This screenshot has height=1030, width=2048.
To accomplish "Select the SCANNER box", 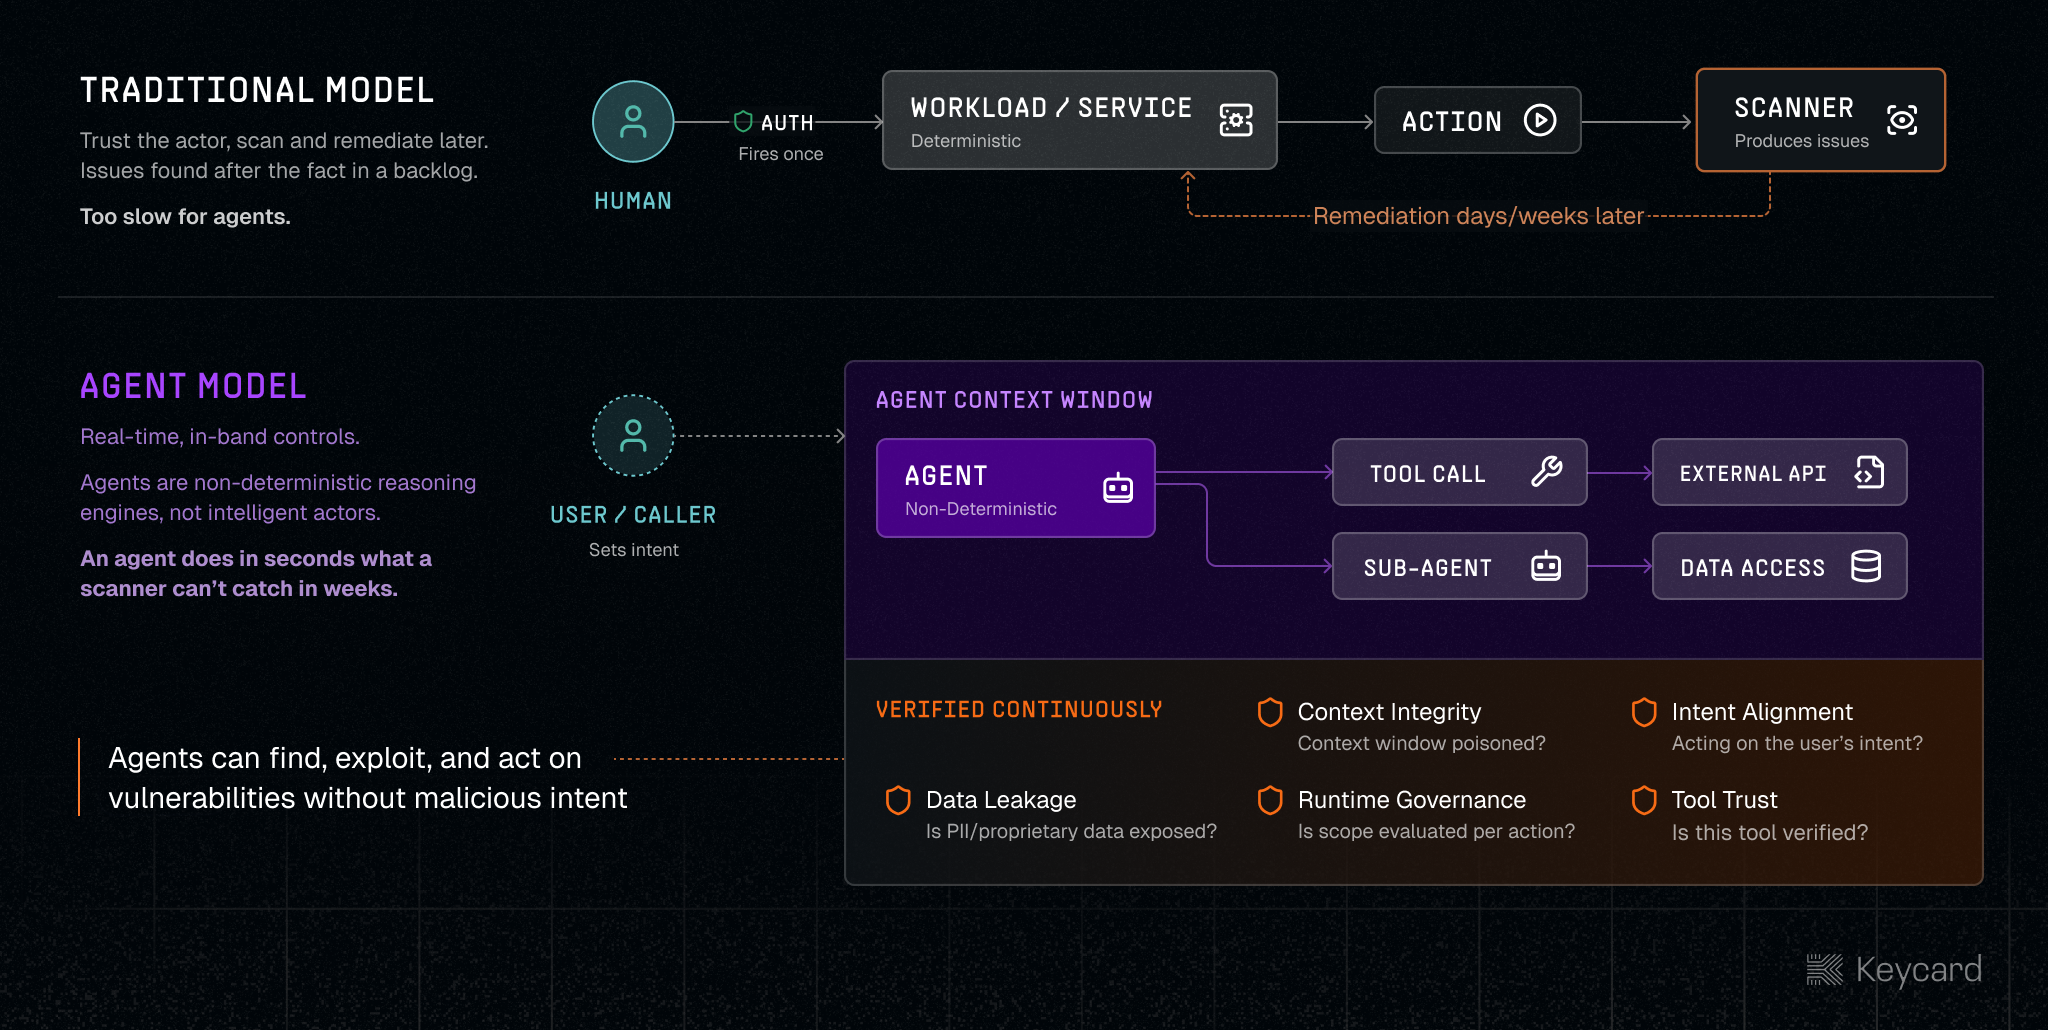I will [x=1821, y=120].
